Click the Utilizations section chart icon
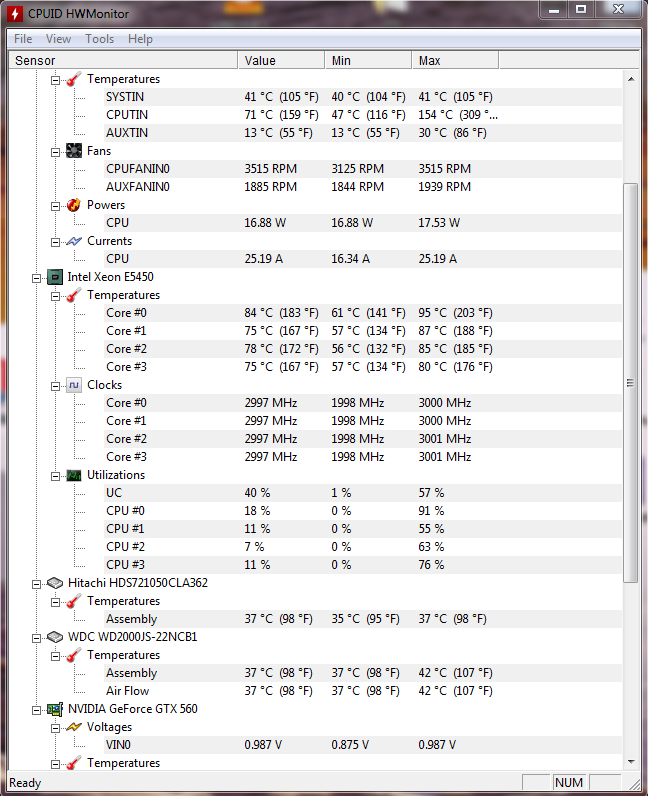Image resolution: width=648 pixels, height=796 pixels. pyautogui.click(x=74, y=475)
